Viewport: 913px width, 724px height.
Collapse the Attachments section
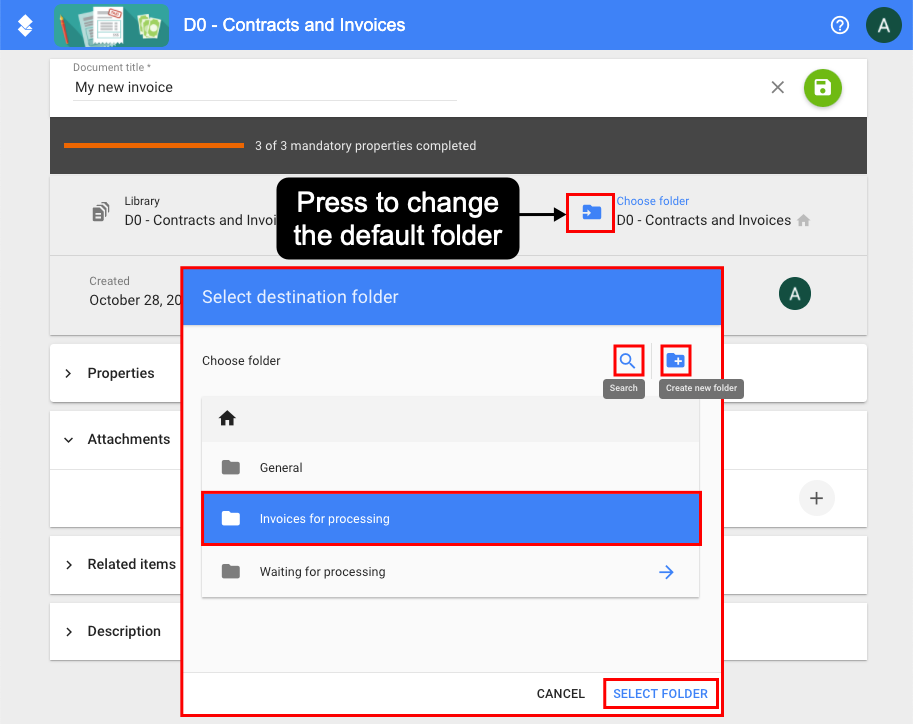point(68,439)
